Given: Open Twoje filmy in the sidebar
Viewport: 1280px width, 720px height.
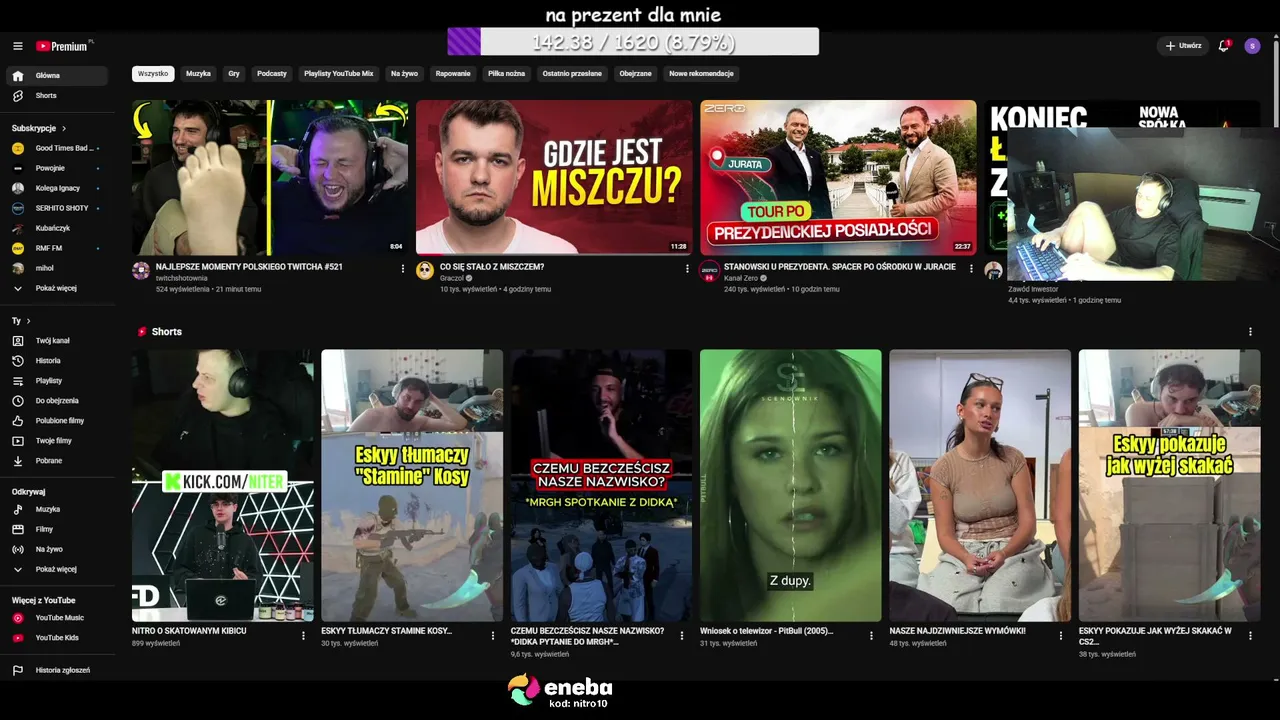Looking at the screenshot, I should [x=57, y=441].
